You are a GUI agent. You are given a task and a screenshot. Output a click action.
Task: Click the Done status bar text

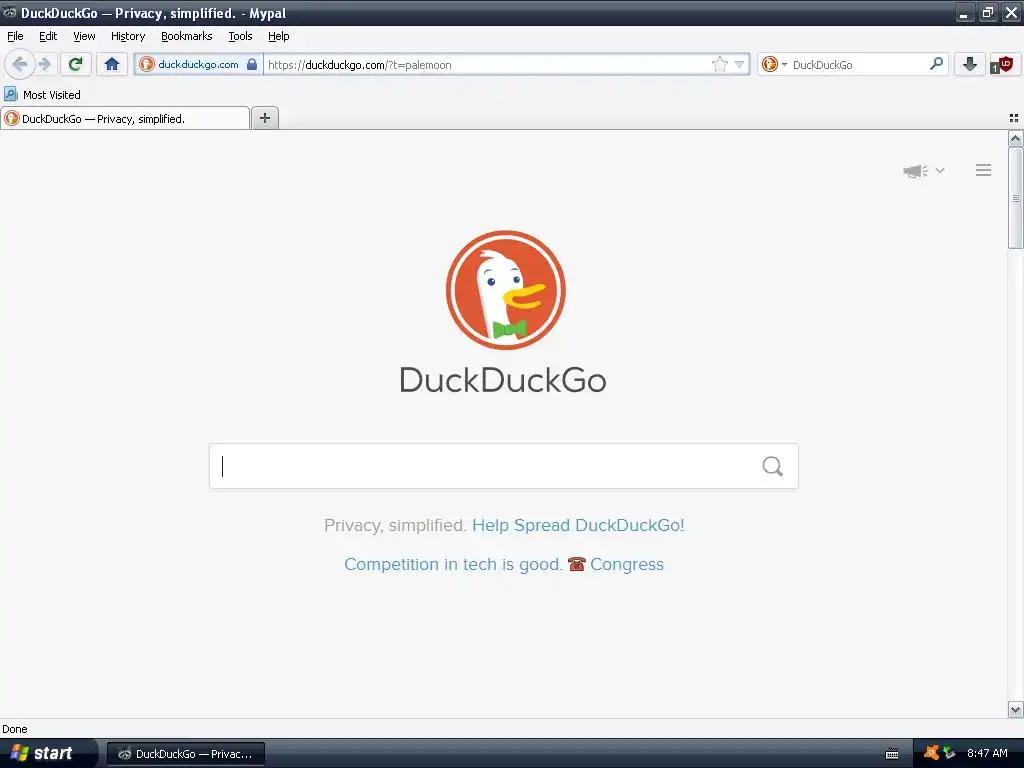[14, 729]
